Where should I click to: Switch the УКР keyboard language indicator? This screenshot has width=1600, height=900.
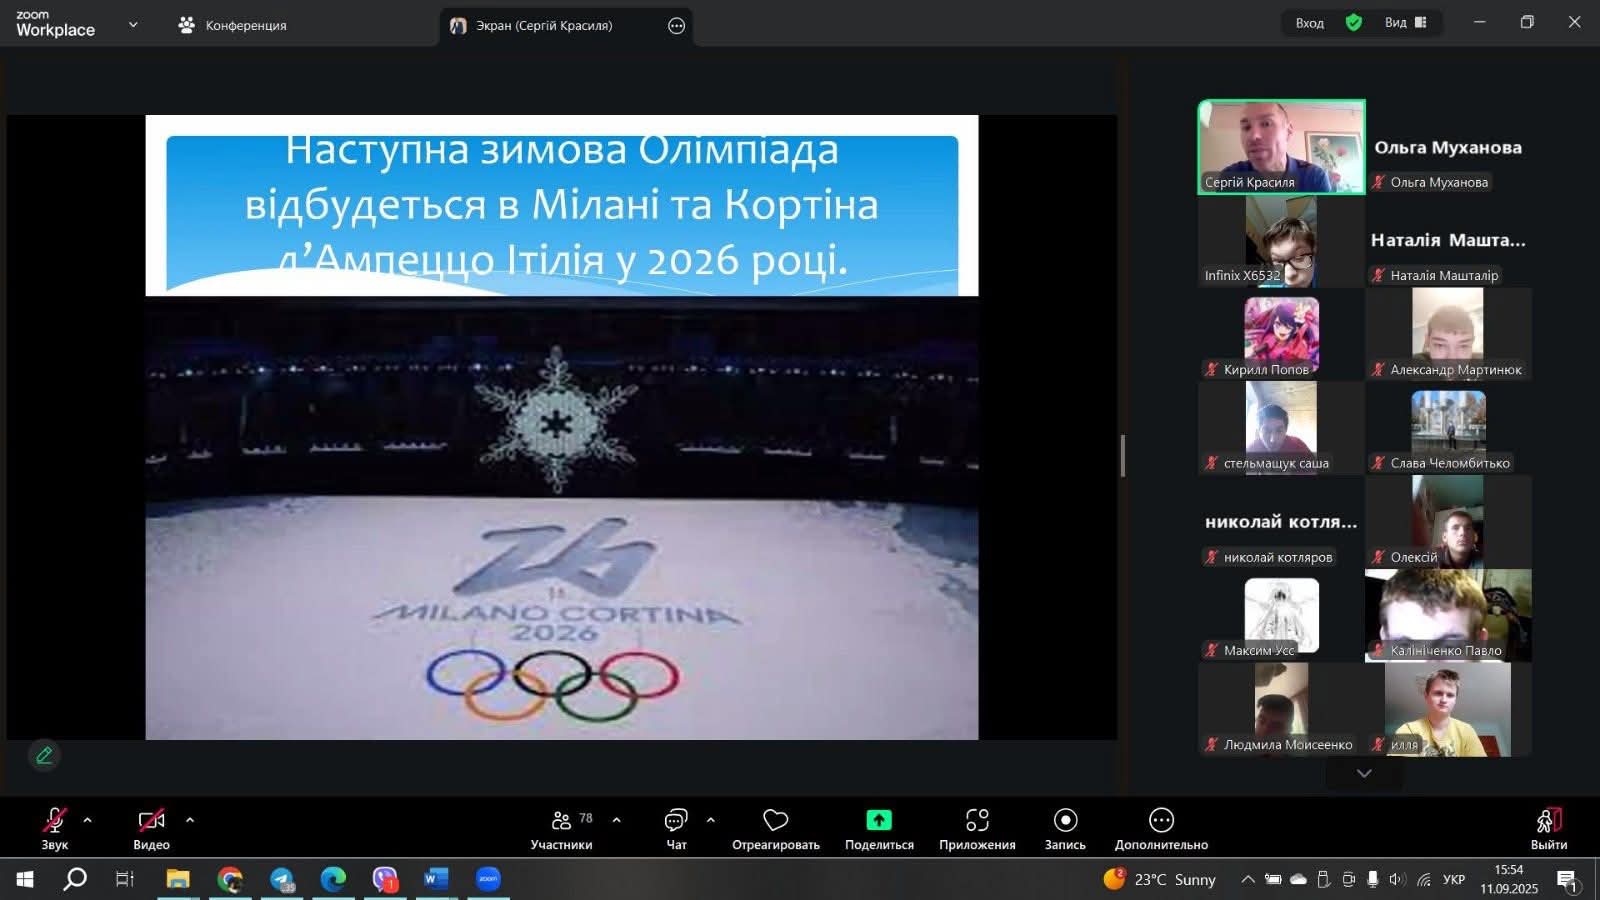(1454, 879)
